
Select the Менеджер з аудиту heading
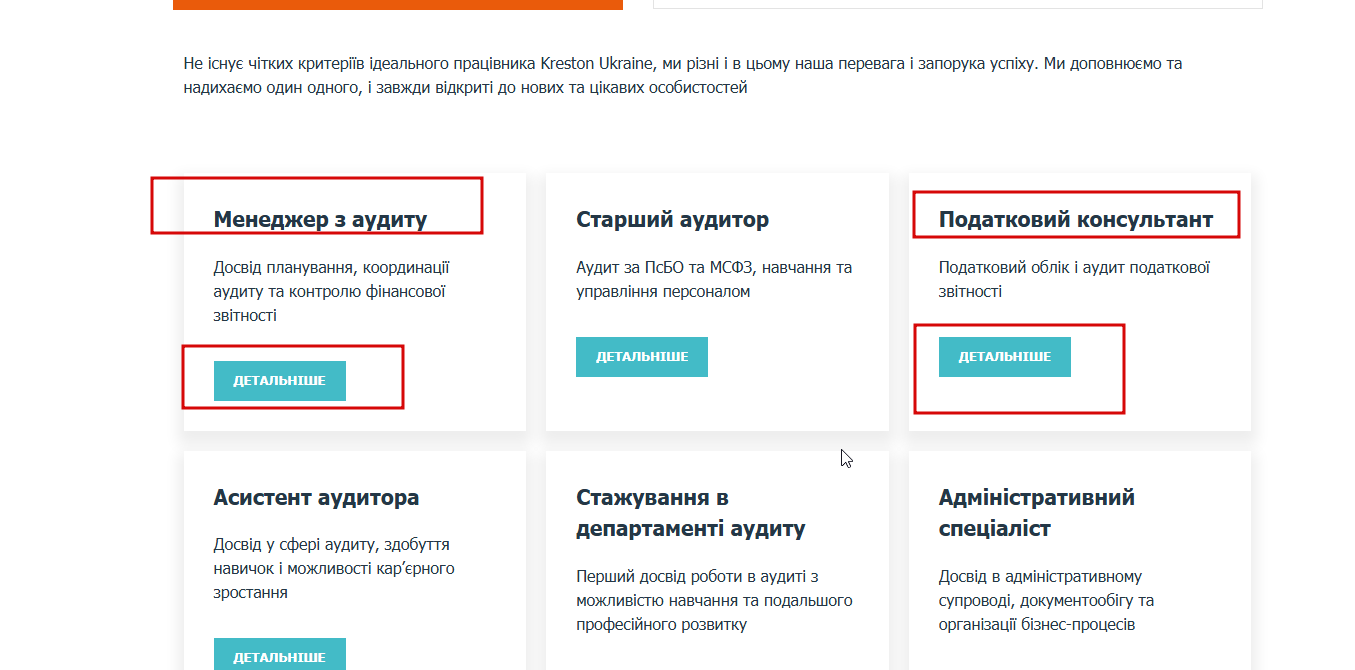click(320, 220)
